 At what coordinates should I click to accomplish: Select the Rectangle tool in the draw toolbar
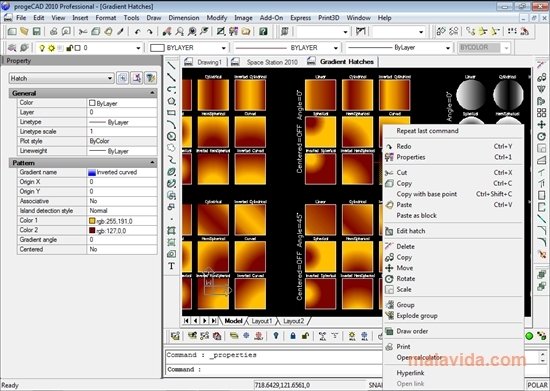click(x=171, y=113)
